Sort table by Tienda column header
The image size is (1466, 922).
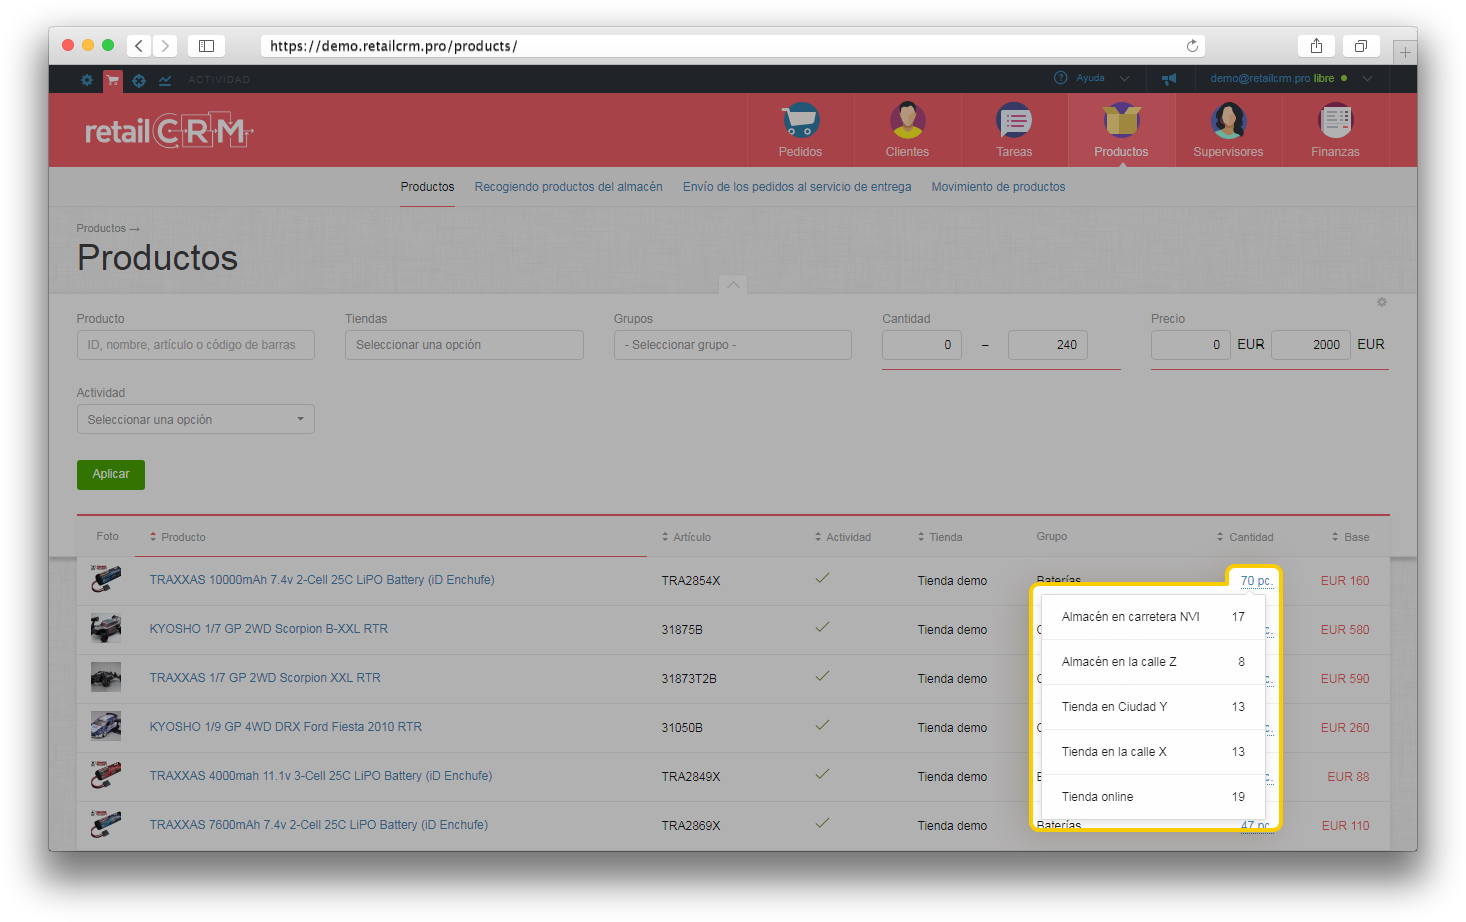[x=940, y=537]
